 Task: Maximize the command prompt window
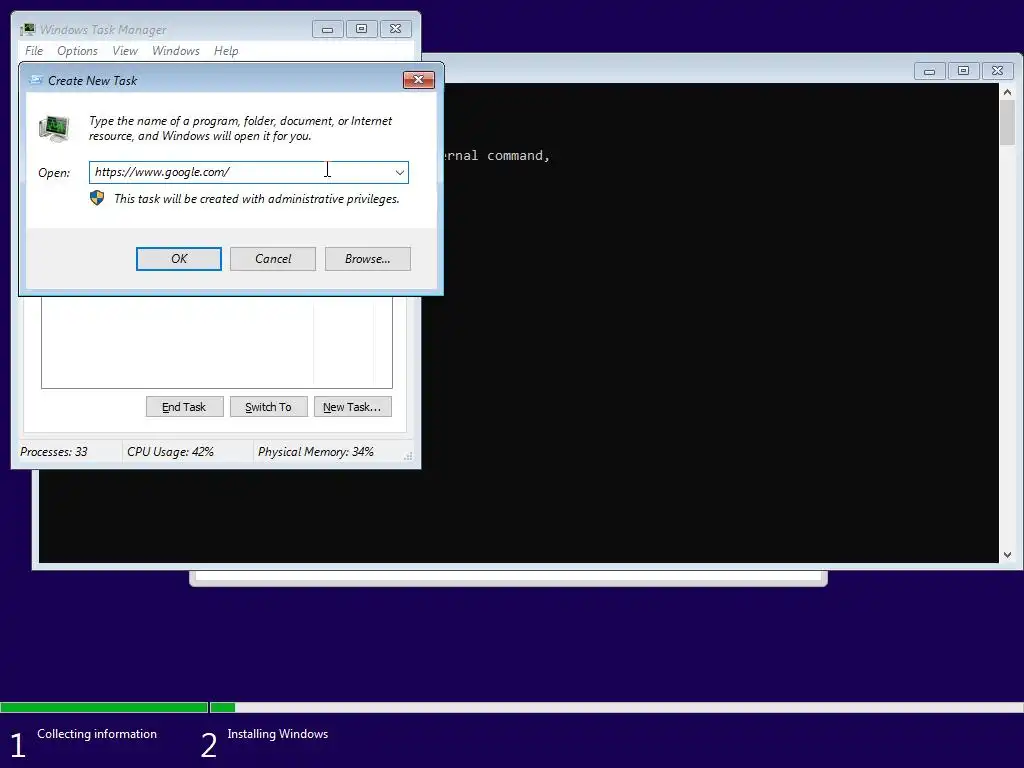click(x=963, y=71)
